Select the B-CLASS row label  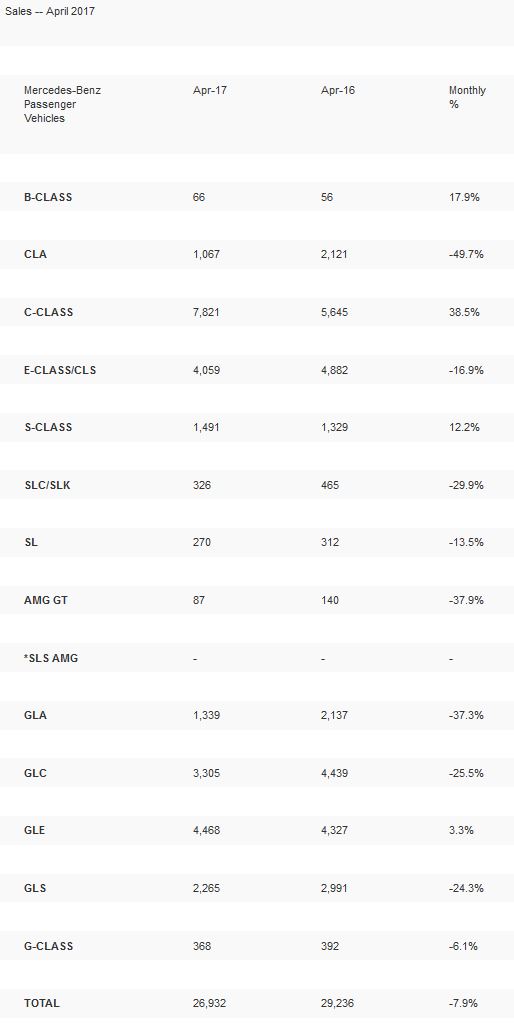pos(48,197)
